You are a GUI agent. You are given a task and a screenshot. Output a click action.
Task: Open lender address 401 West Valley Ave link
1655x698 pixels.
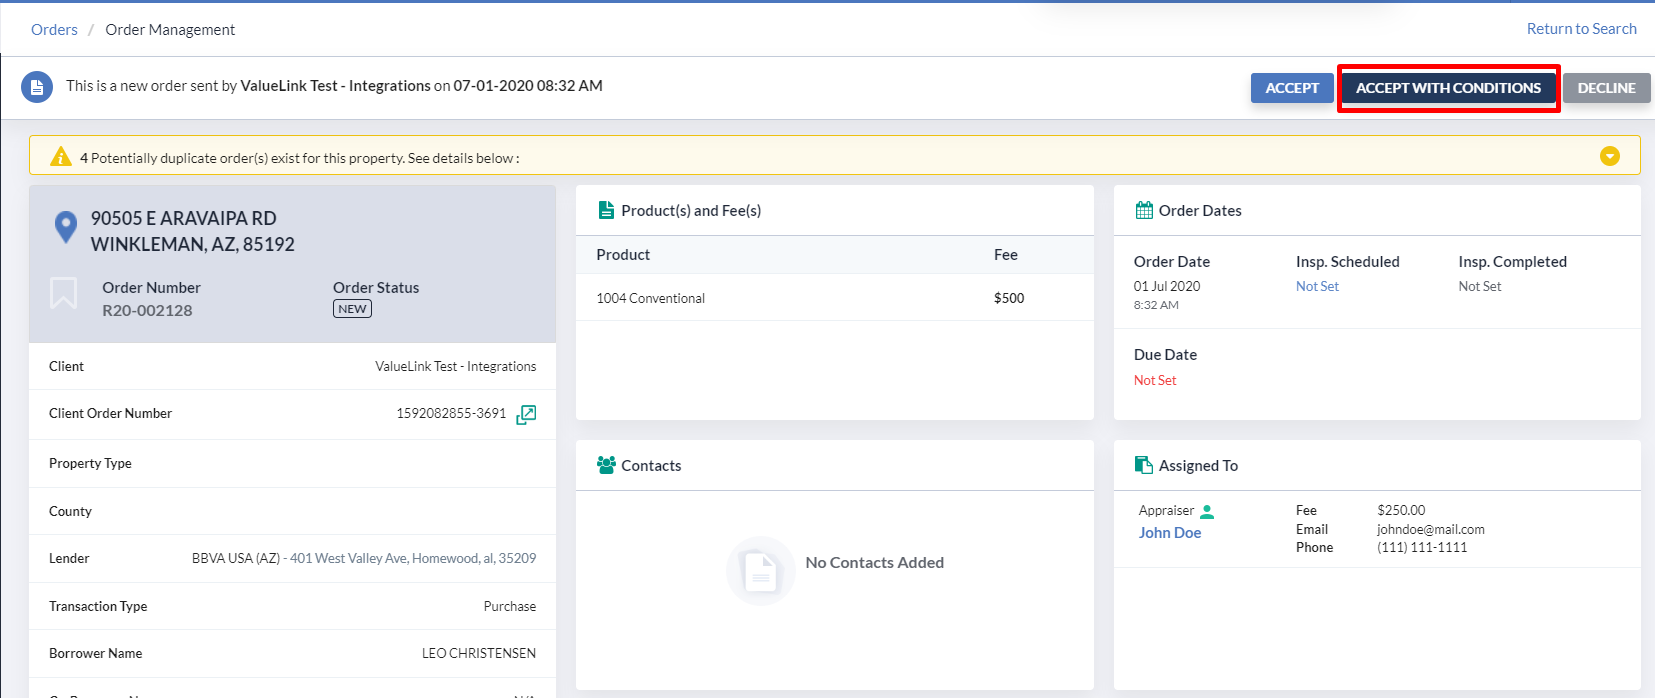(x=413, y=558)
